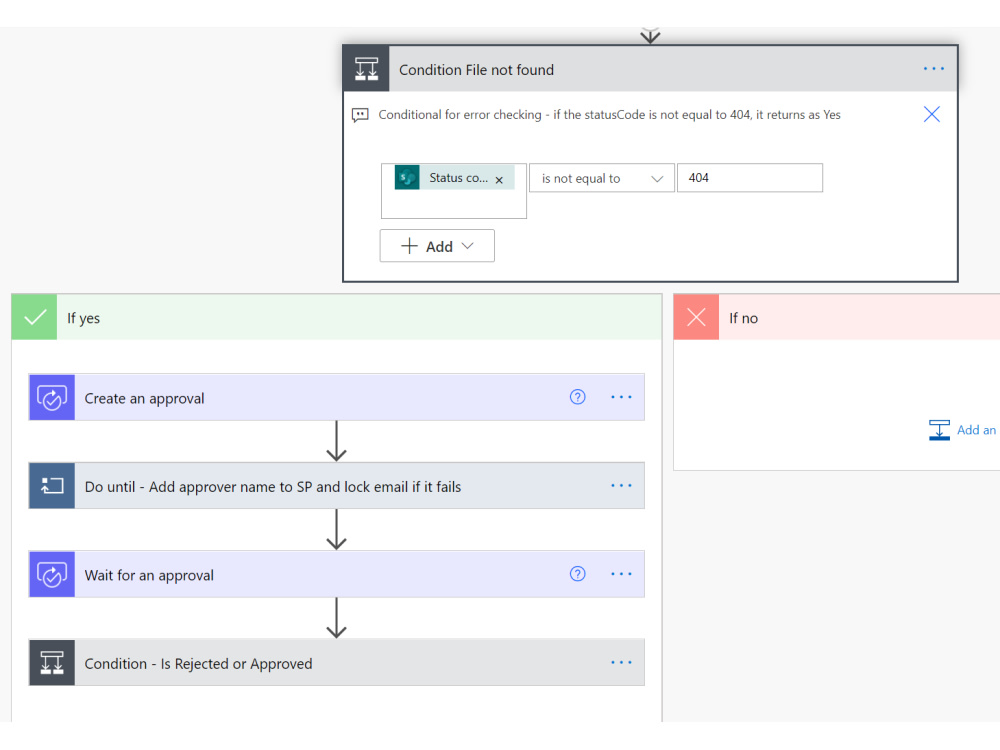Open the 'is not equal to' operator dropdown
This screenshot has width=1000, height=750.
pos(601,179)
